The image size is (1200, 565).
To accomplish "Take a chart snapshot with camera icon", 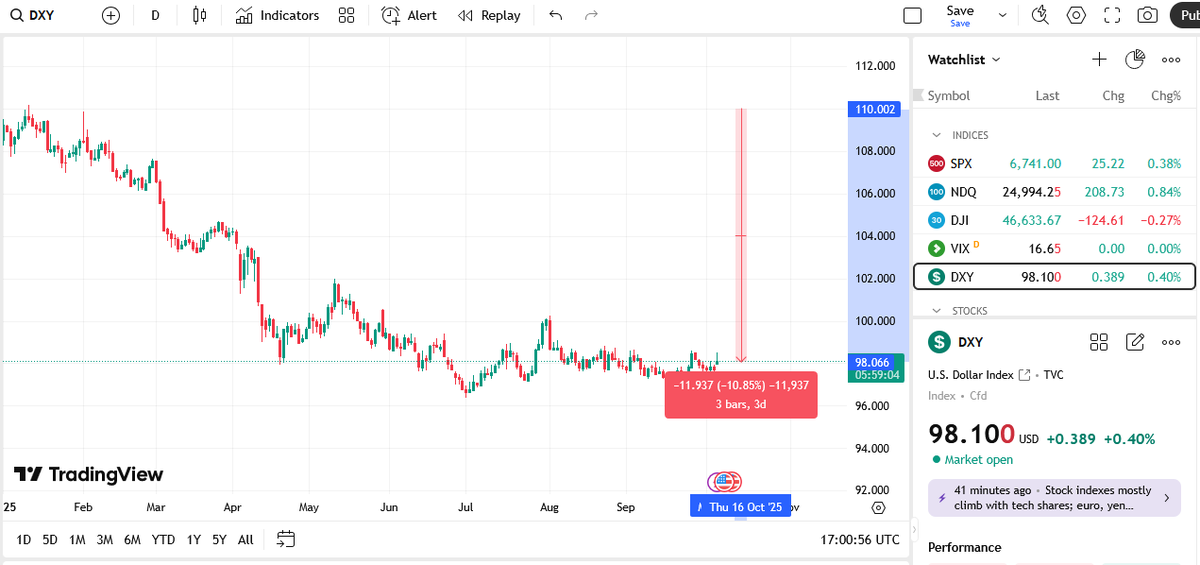I will 1148,15.
